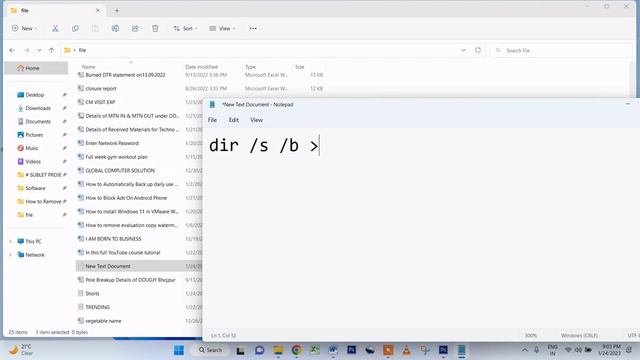Image resolution: width=640 pixels, height=360 pixels.
Task: Open recent locations dropdown arrow
Action: [39, 50]
